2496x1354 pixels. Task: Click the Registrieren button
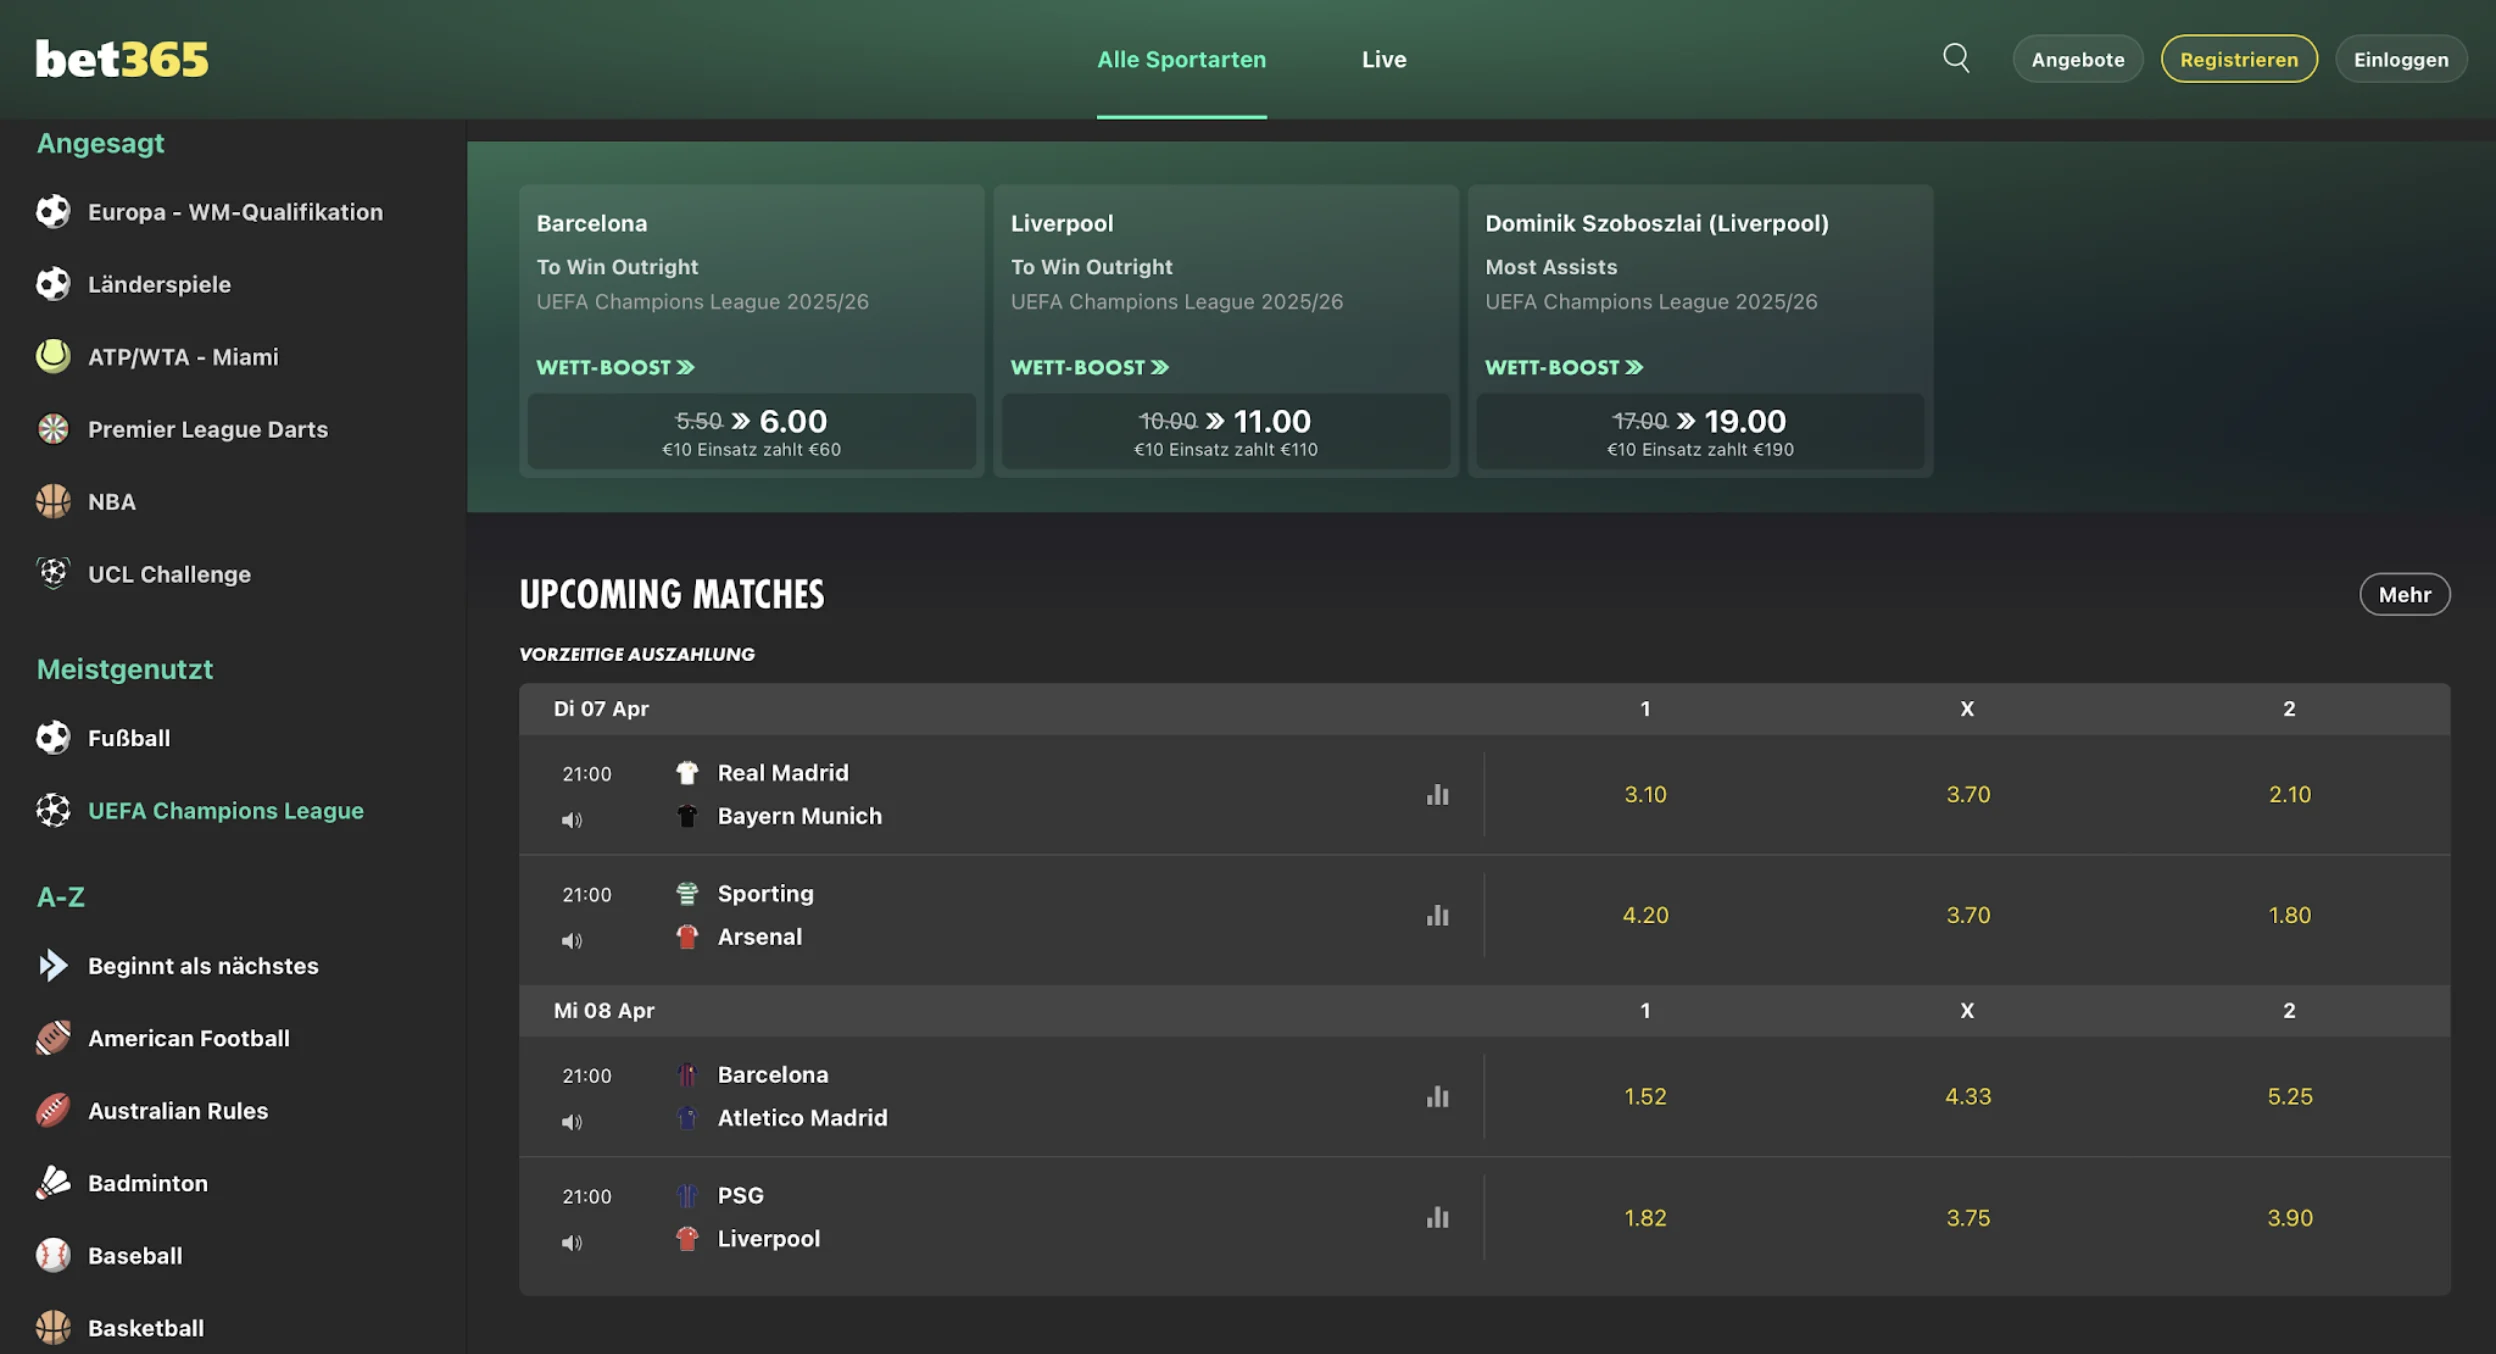click(2238, 60)
